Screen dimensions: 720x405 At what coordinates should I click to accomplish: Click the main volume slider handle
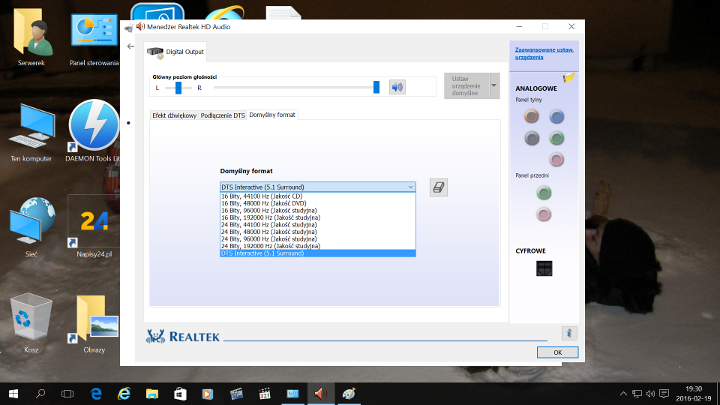(x=376, y=87)
